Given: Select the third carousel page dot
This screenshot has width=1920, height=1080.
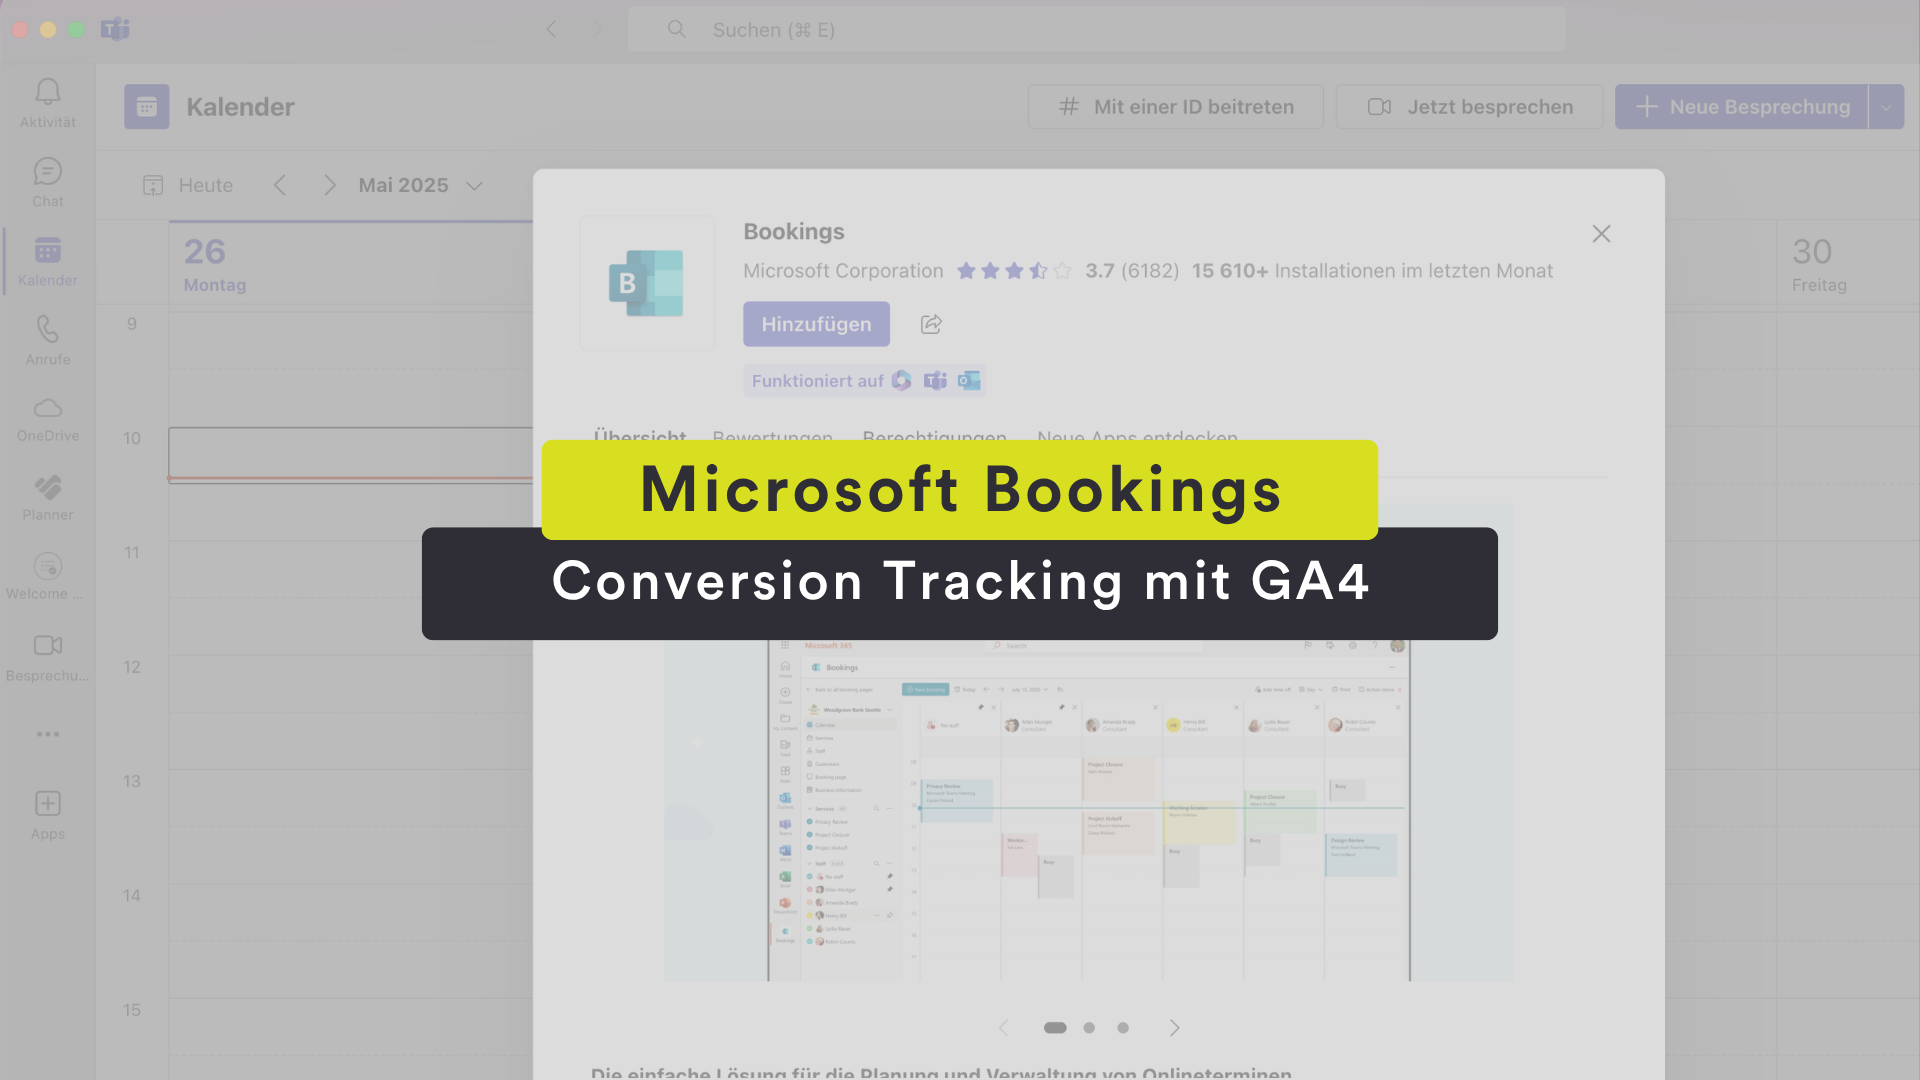Looking at the screenshot, I should coord(1123,1028).
